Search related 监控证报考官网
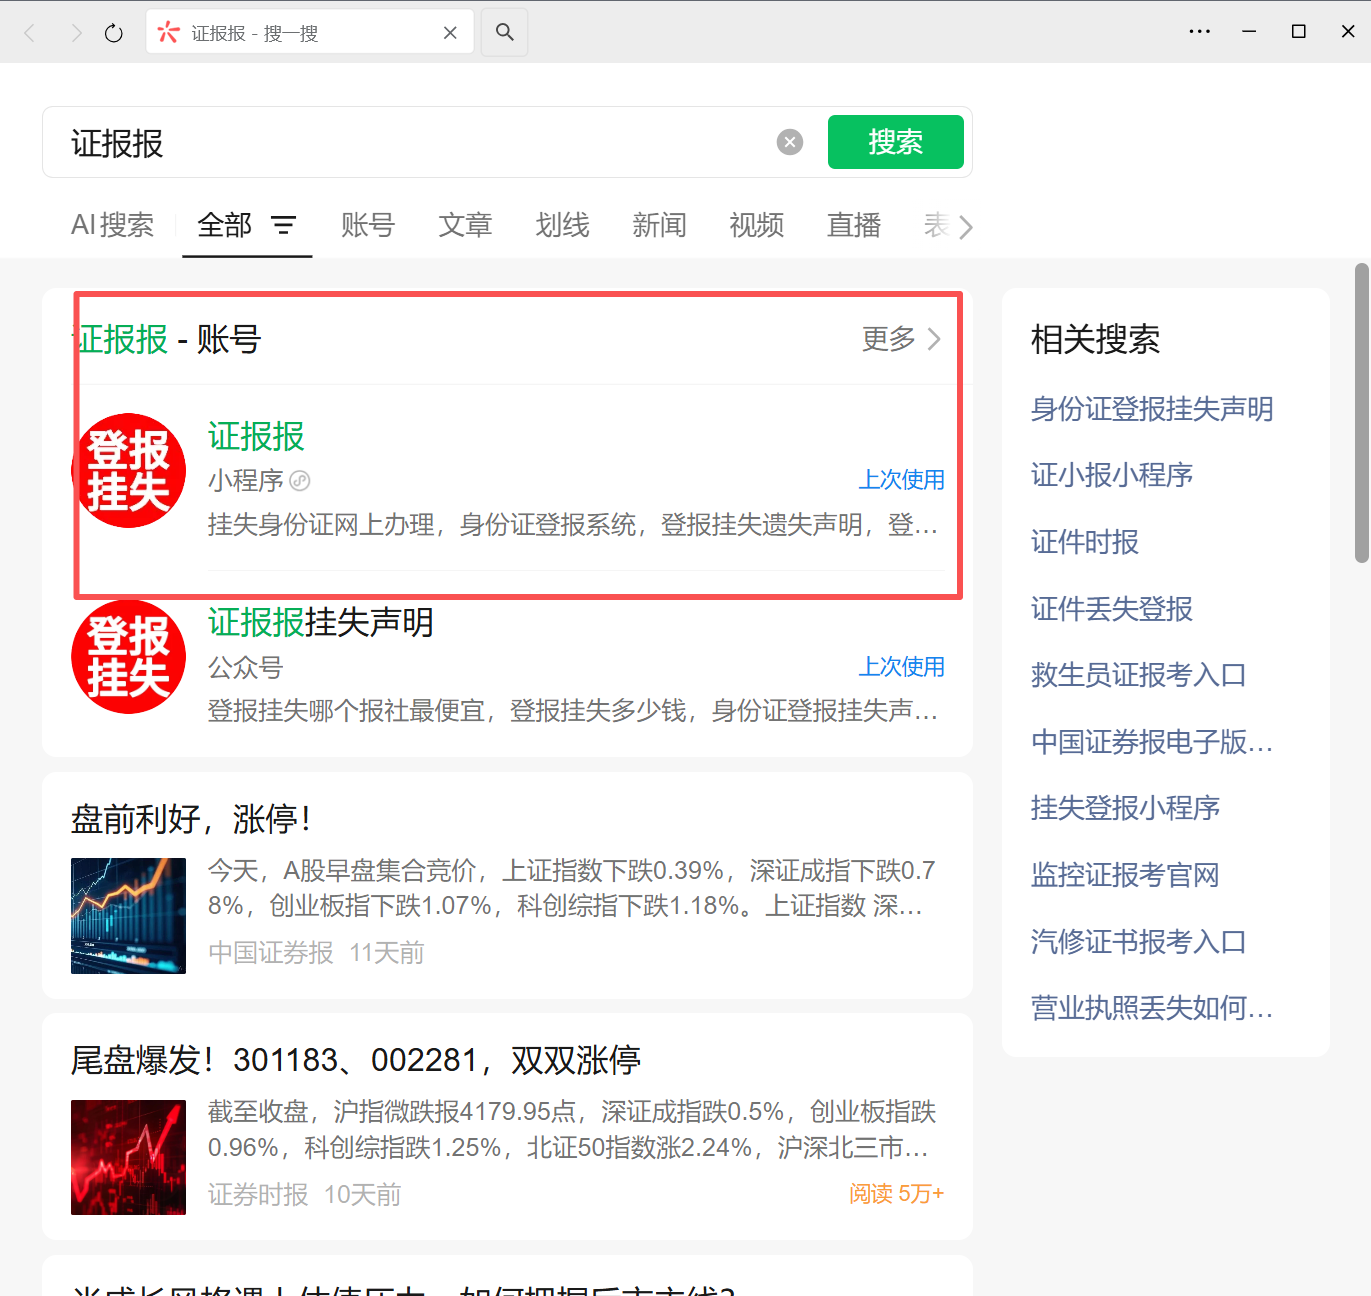Image resolution: width=1371 pixels, height=1296 pixels. 1126,875
